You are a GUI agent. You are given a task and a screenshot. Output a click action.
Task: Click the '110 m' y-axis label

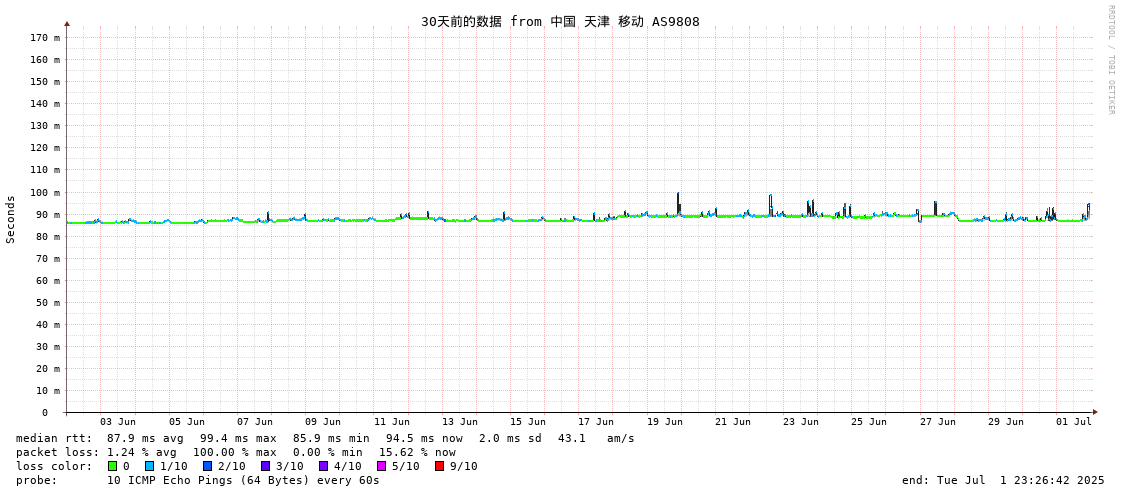pyautogui.click(x=44, y=170)
